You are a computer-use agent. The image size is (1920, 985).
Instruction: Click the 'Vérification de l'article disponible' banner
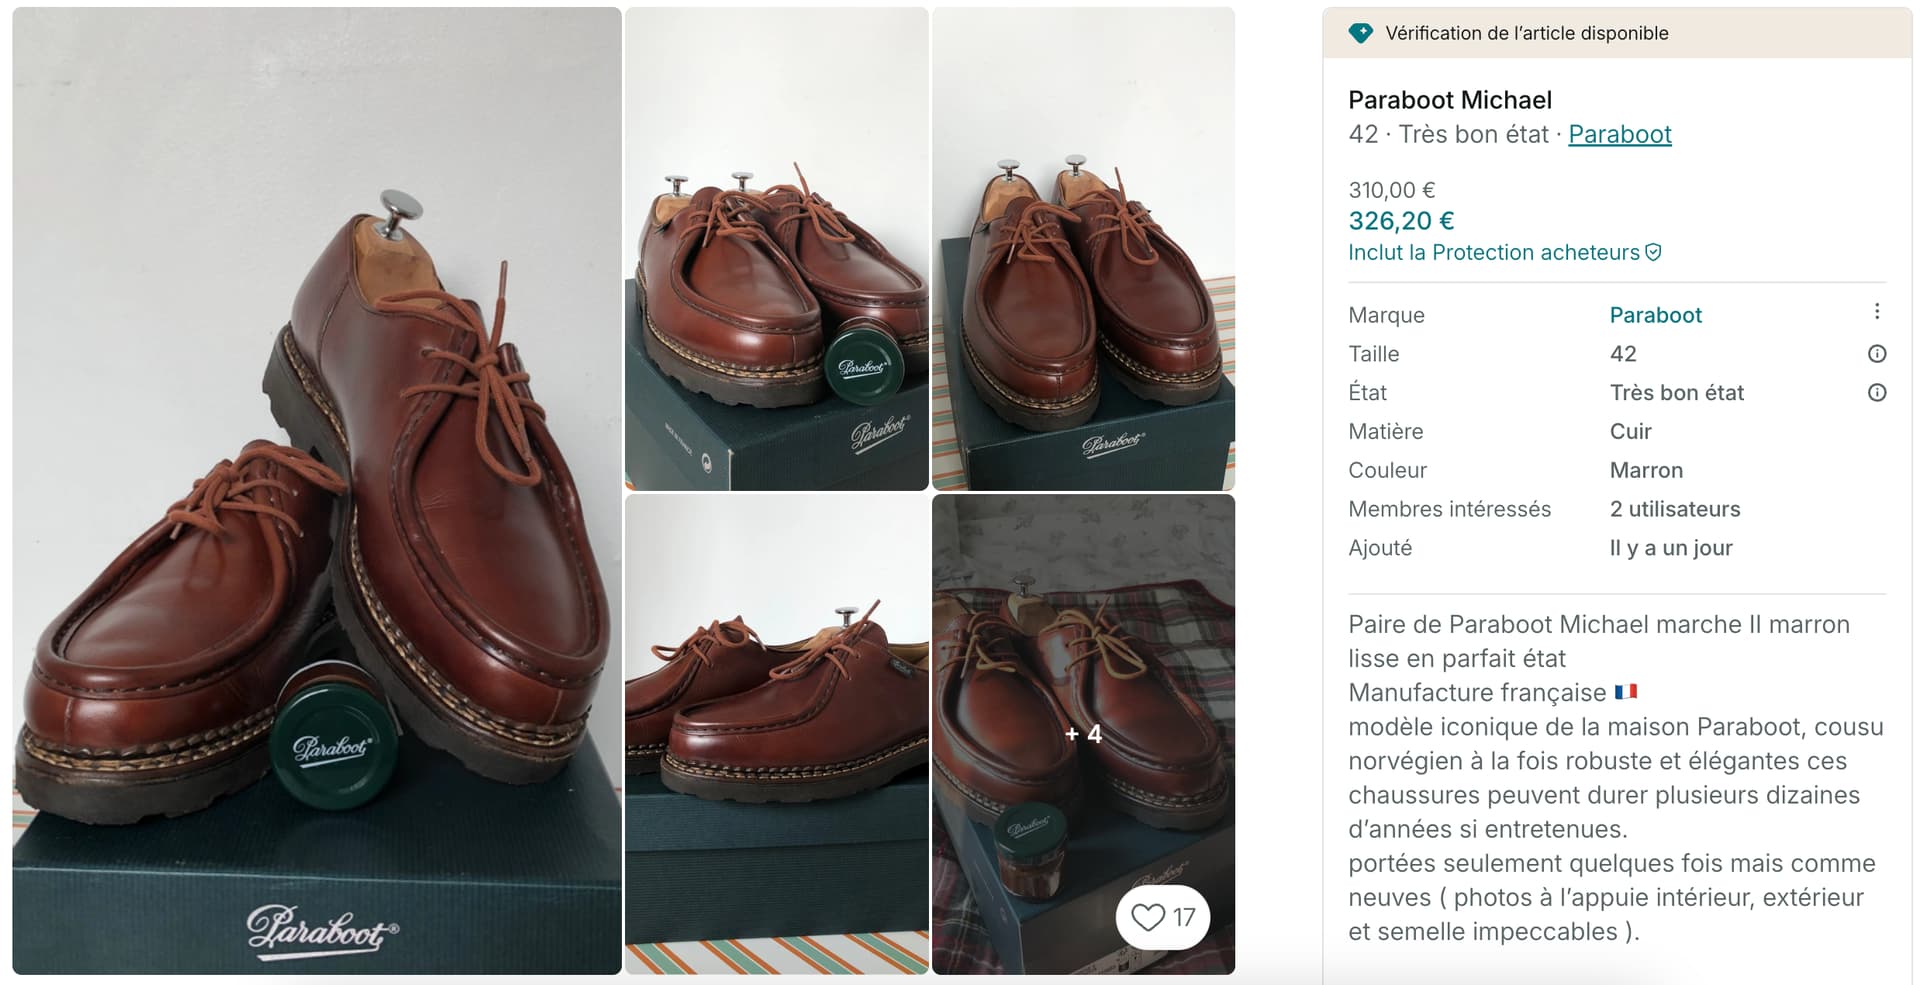pyautogui.click(x=1526, y=33)
